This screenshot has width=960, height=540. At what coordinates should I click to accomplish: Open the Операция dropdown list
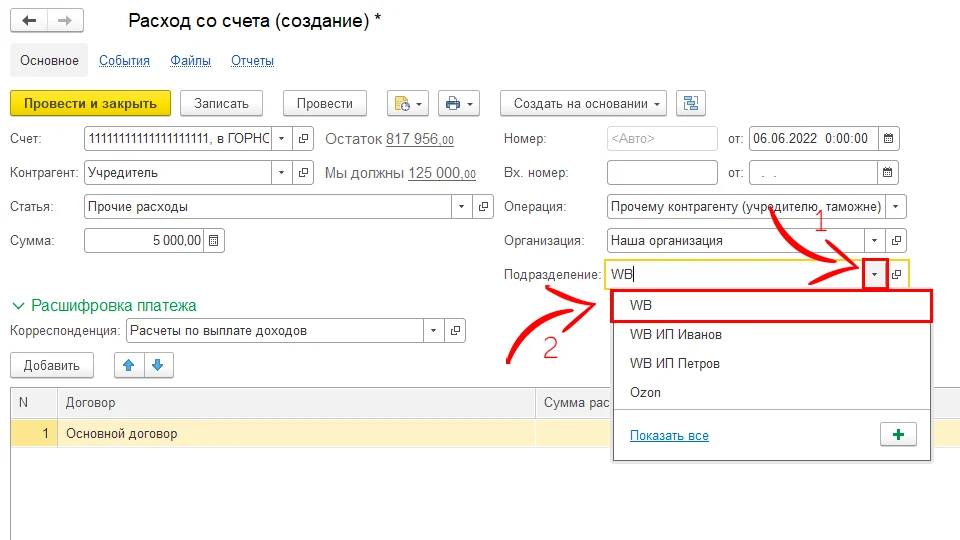[896, 207]
